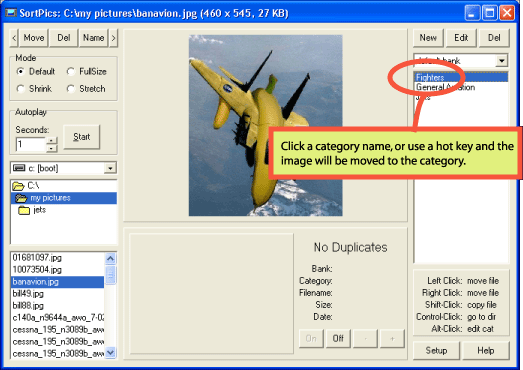The width and height of the screenshot is (523, 370).
Task: Select the C:\ folder in tree
Action: point(63,186)
